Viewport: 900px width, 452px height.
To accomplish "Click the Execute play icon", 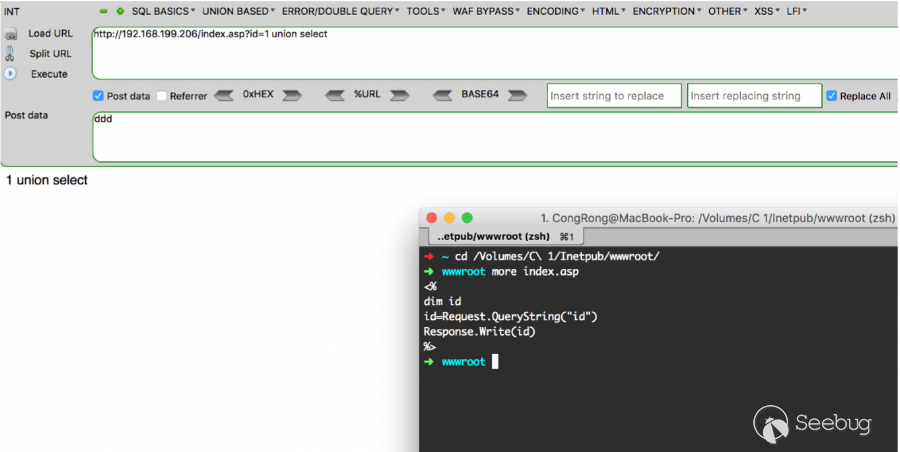I will [10, 74].
